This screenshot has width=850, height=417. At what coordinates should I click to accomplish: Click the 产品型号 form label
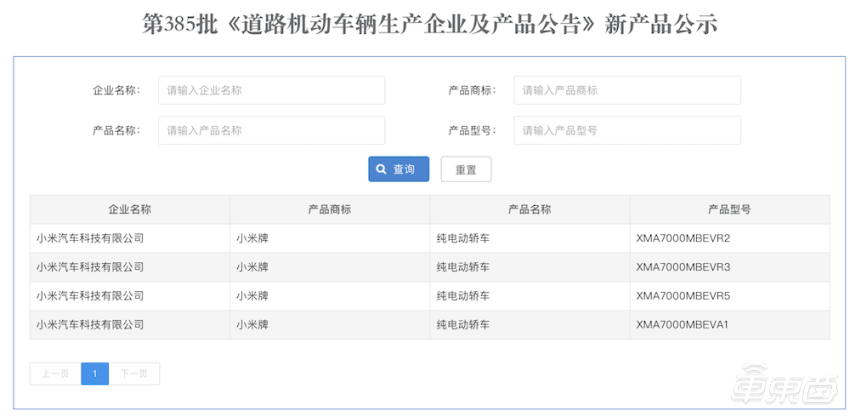pyautogui.click(x=472, y=131)
